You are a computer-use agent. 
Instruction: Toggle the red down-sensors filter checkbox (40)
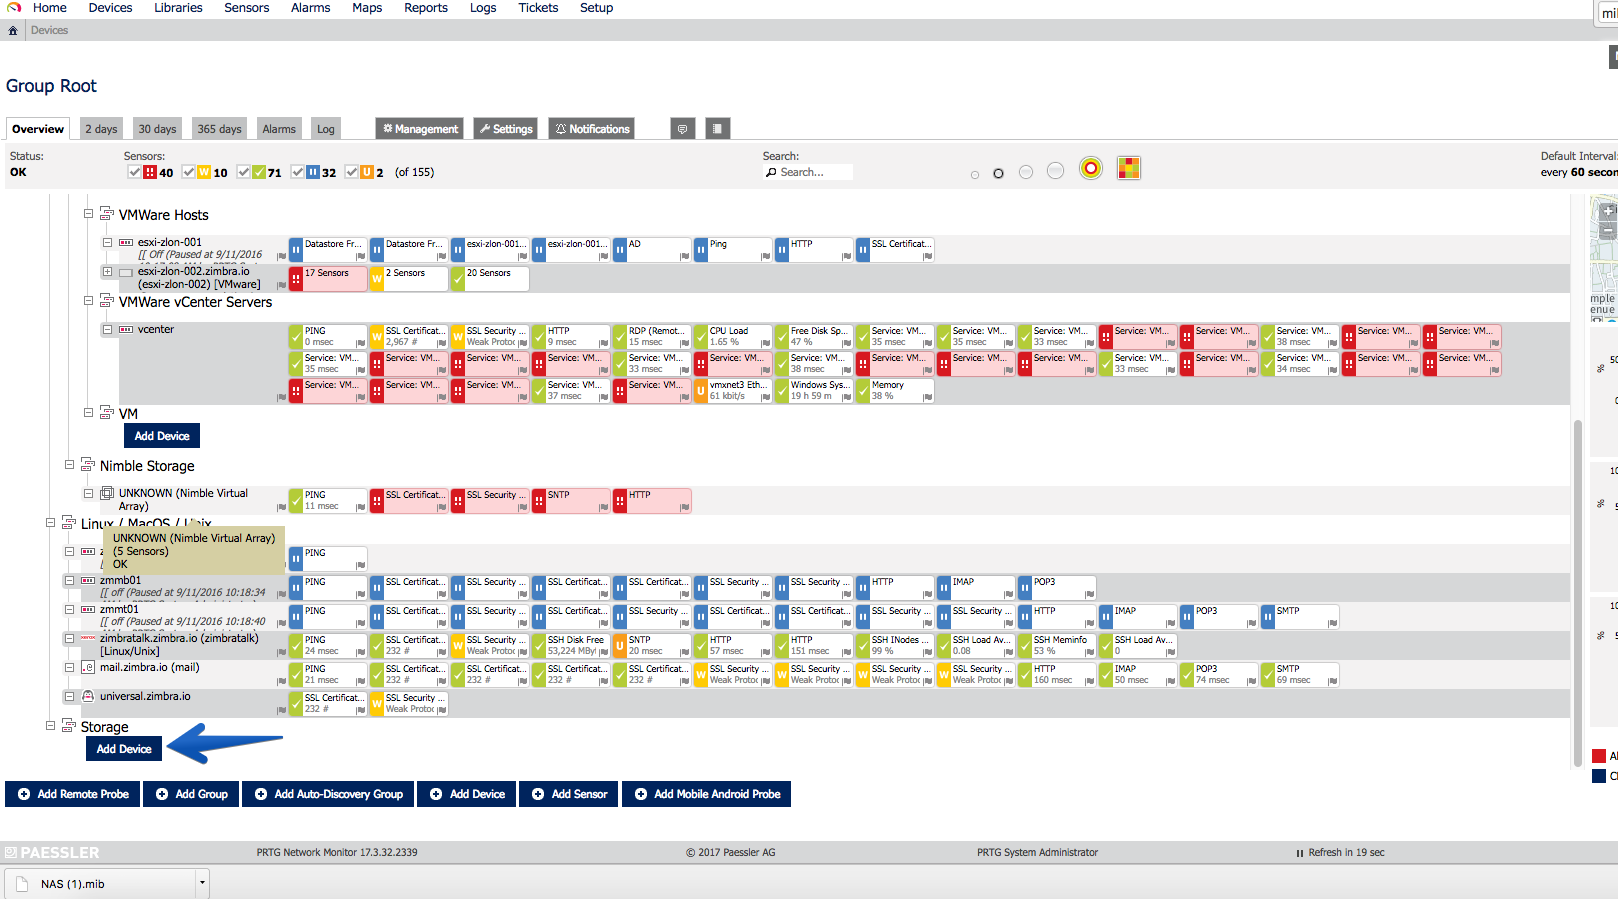pyautogui.click(x=134, y=172)
